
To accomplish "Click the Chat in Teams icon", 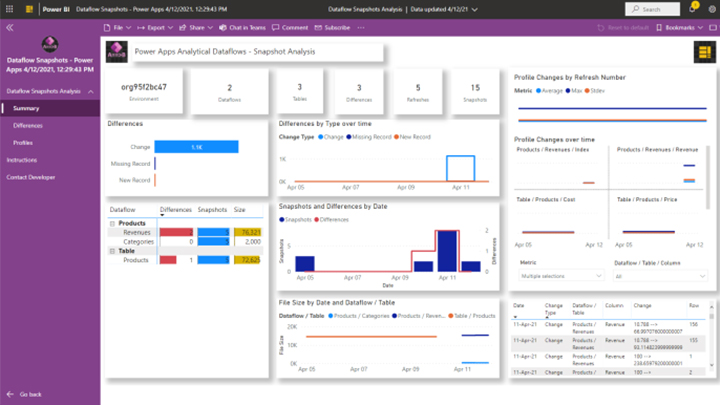I will click(x=223, y=28).
